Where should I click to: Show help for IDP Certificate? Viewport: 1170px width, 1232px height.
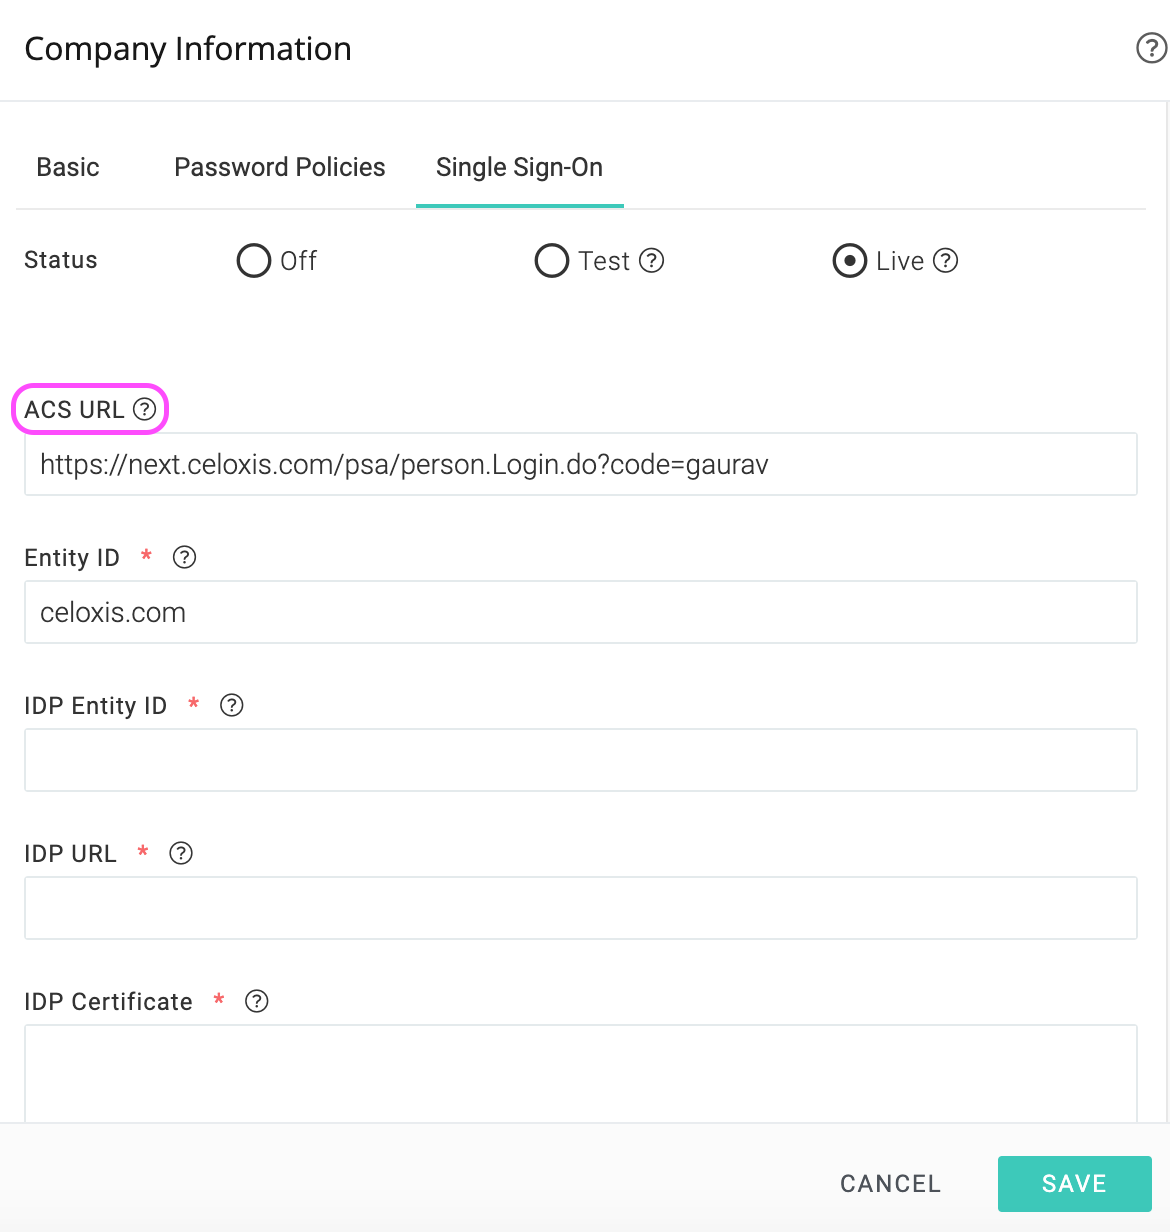click(x=257, y=1001)
